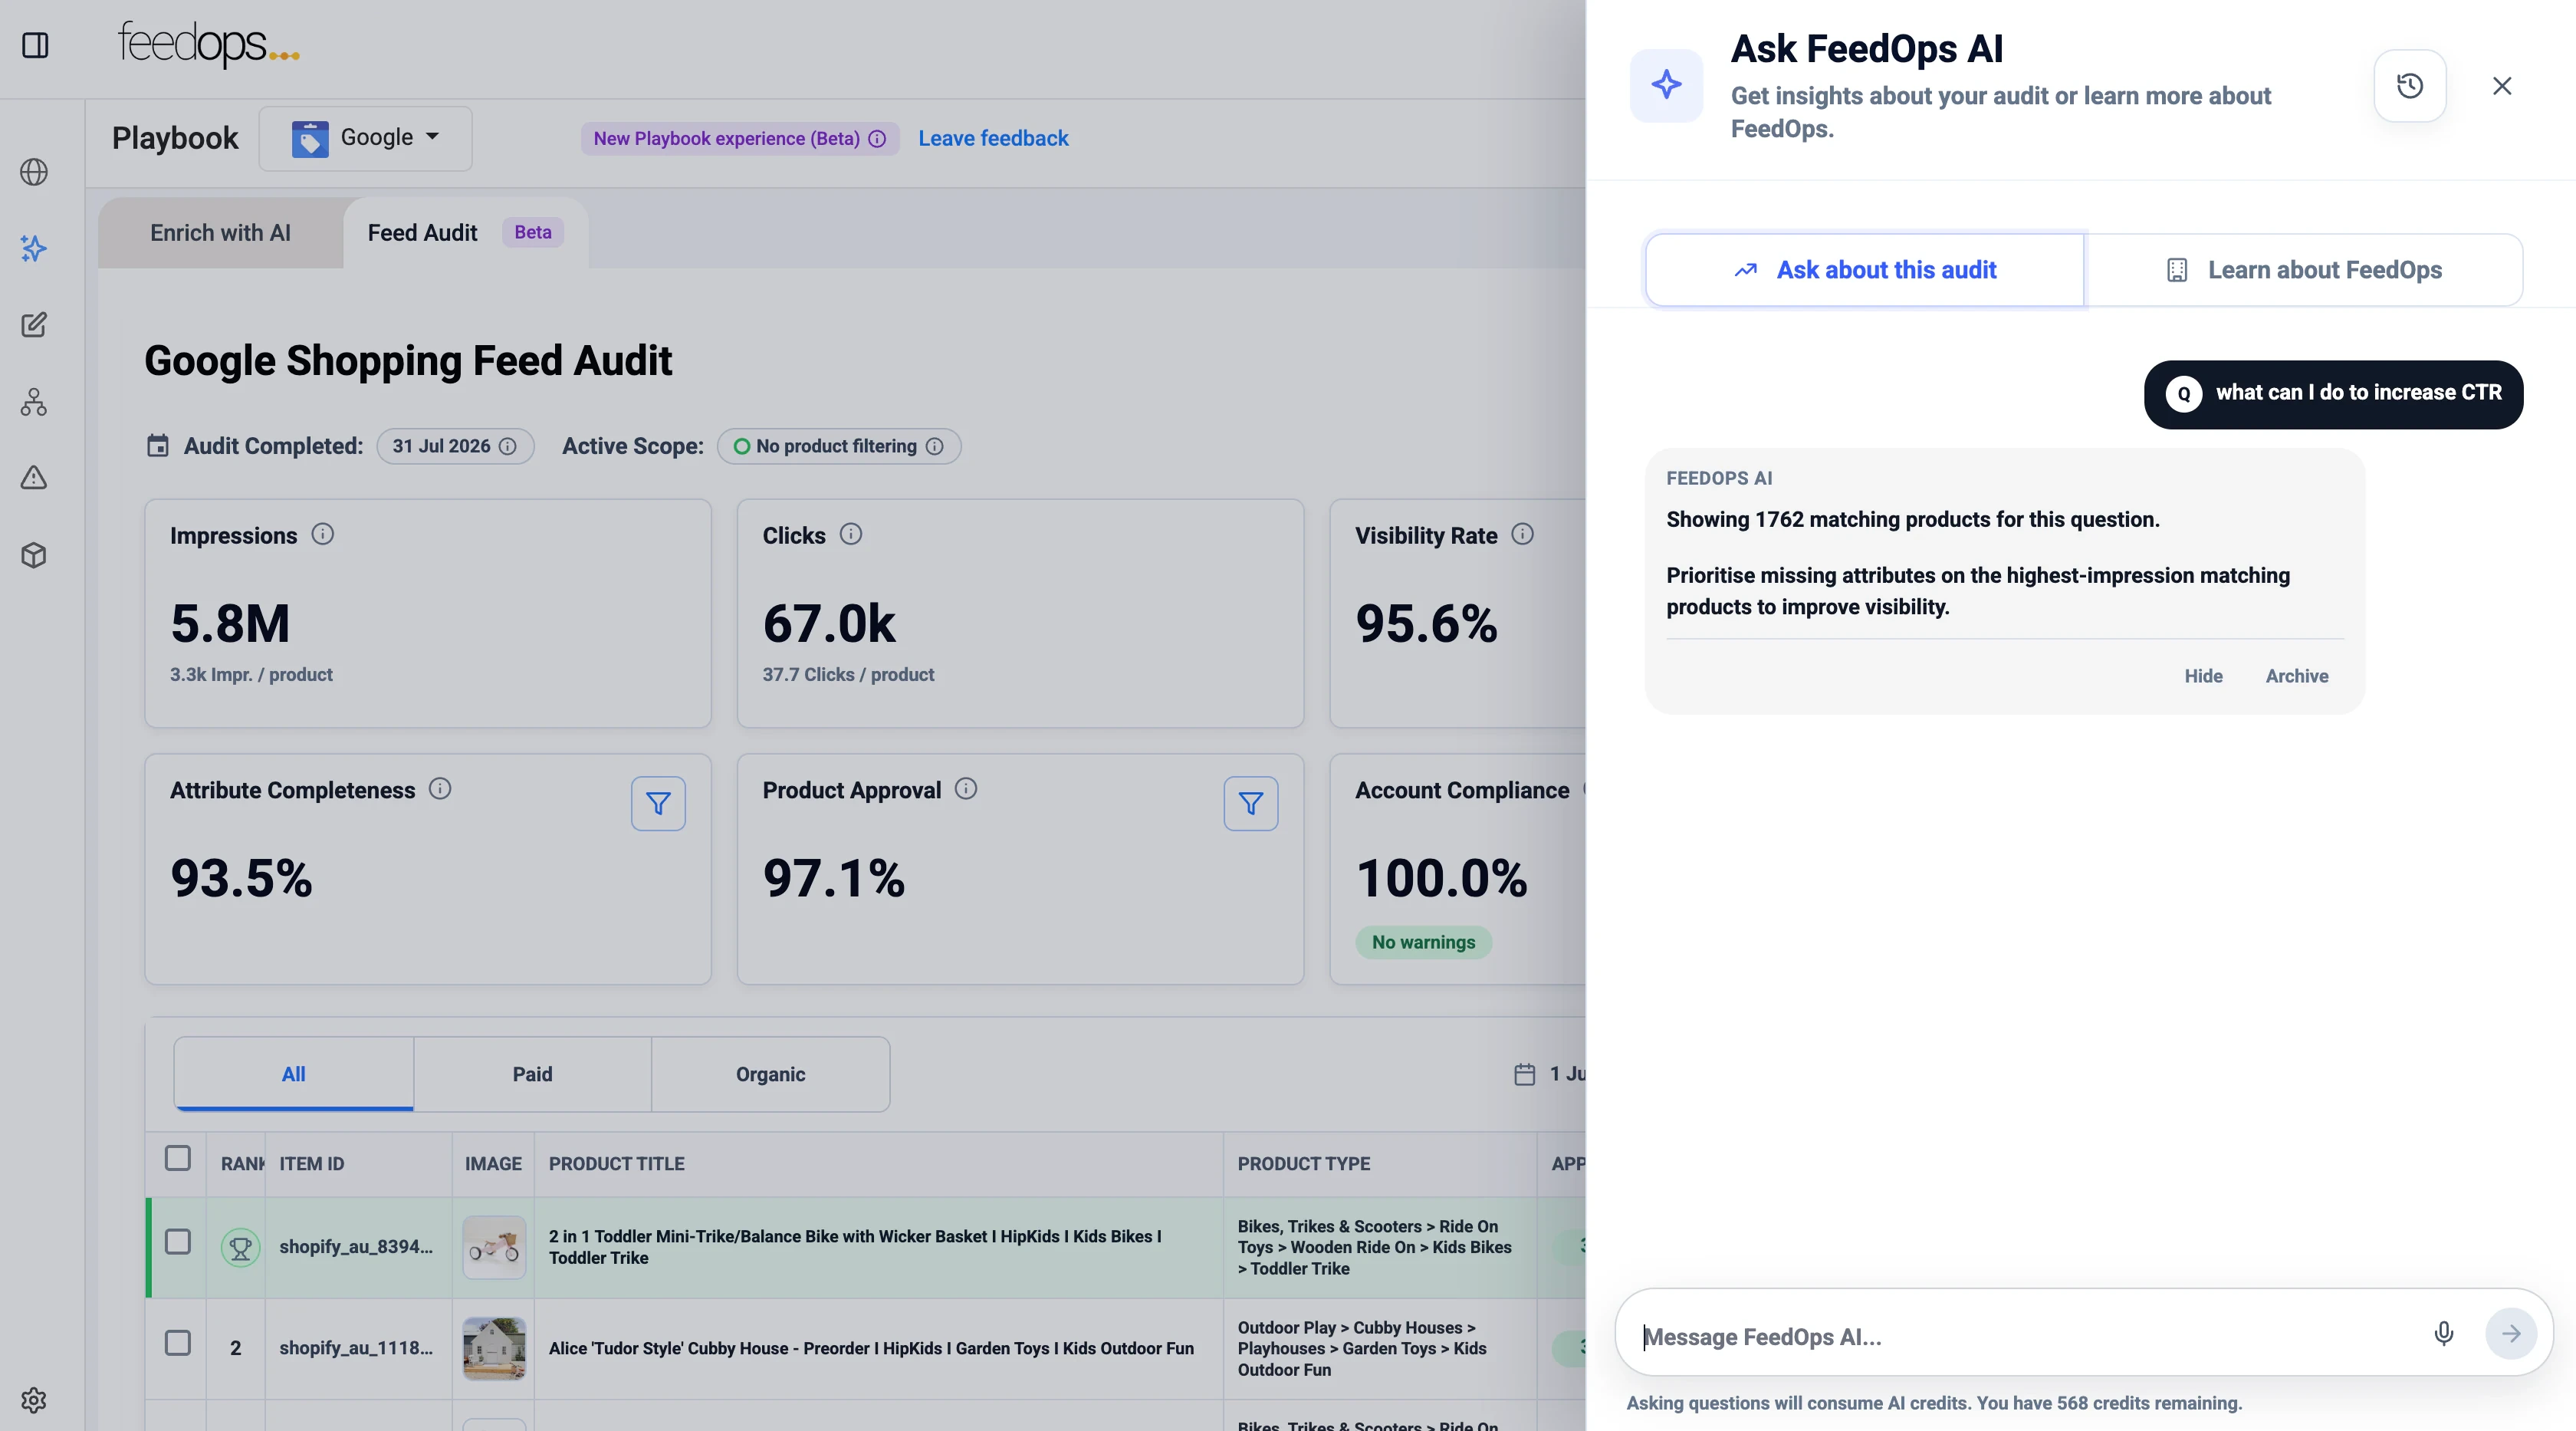The height and width of the screenshot is (1431, 2576).
Task: Click the chat history clock icon
Action: click(2410, 86)
